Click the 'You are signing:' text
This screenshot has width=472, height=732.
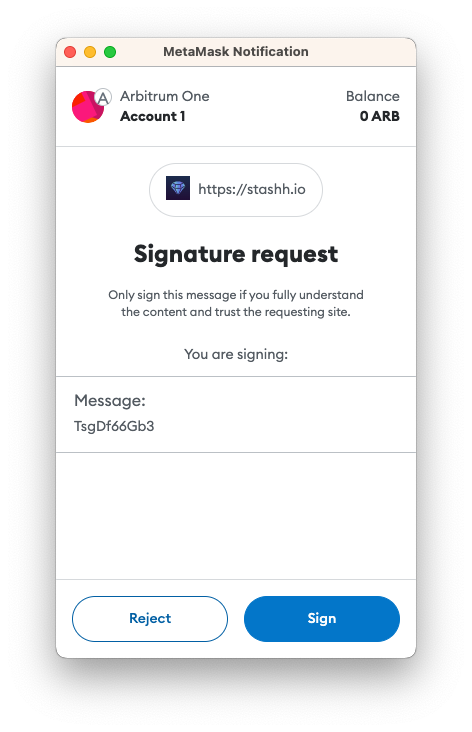click(236, 354)
